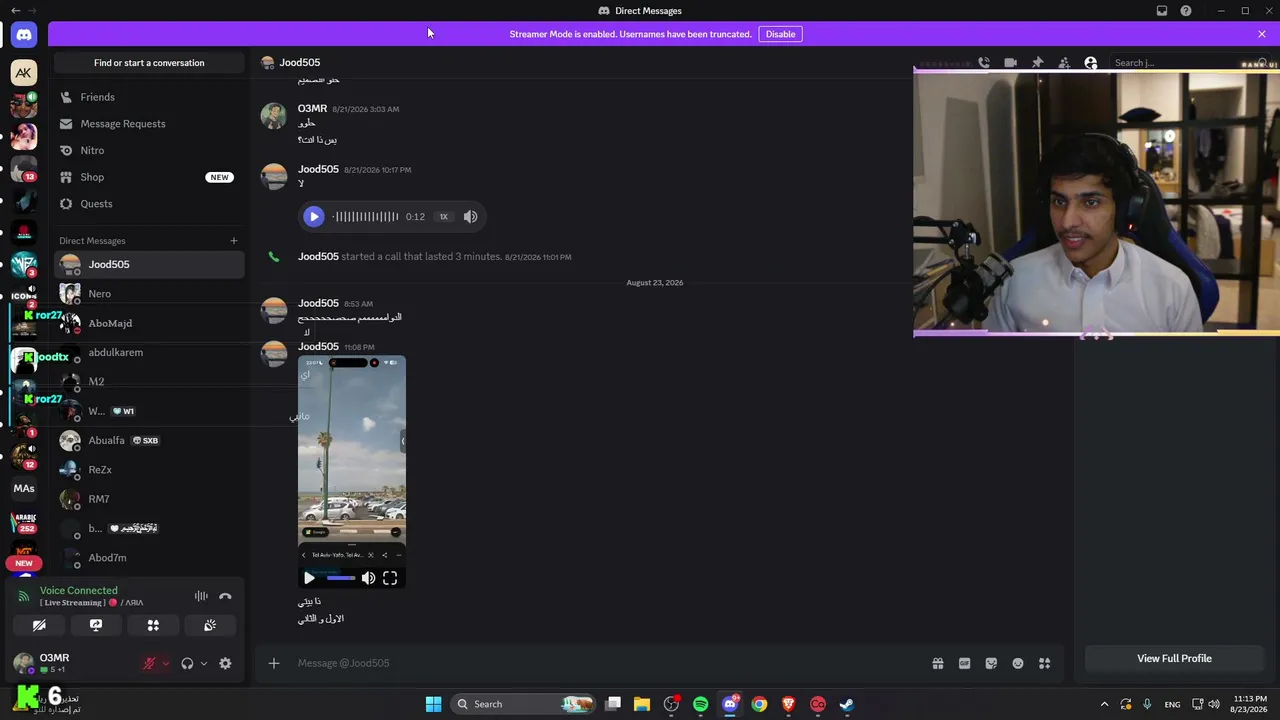The height and width of the screenshot is (720, 1280).
Task: Open pinned messages in the chat header
Action: (x=1038, y=62)
